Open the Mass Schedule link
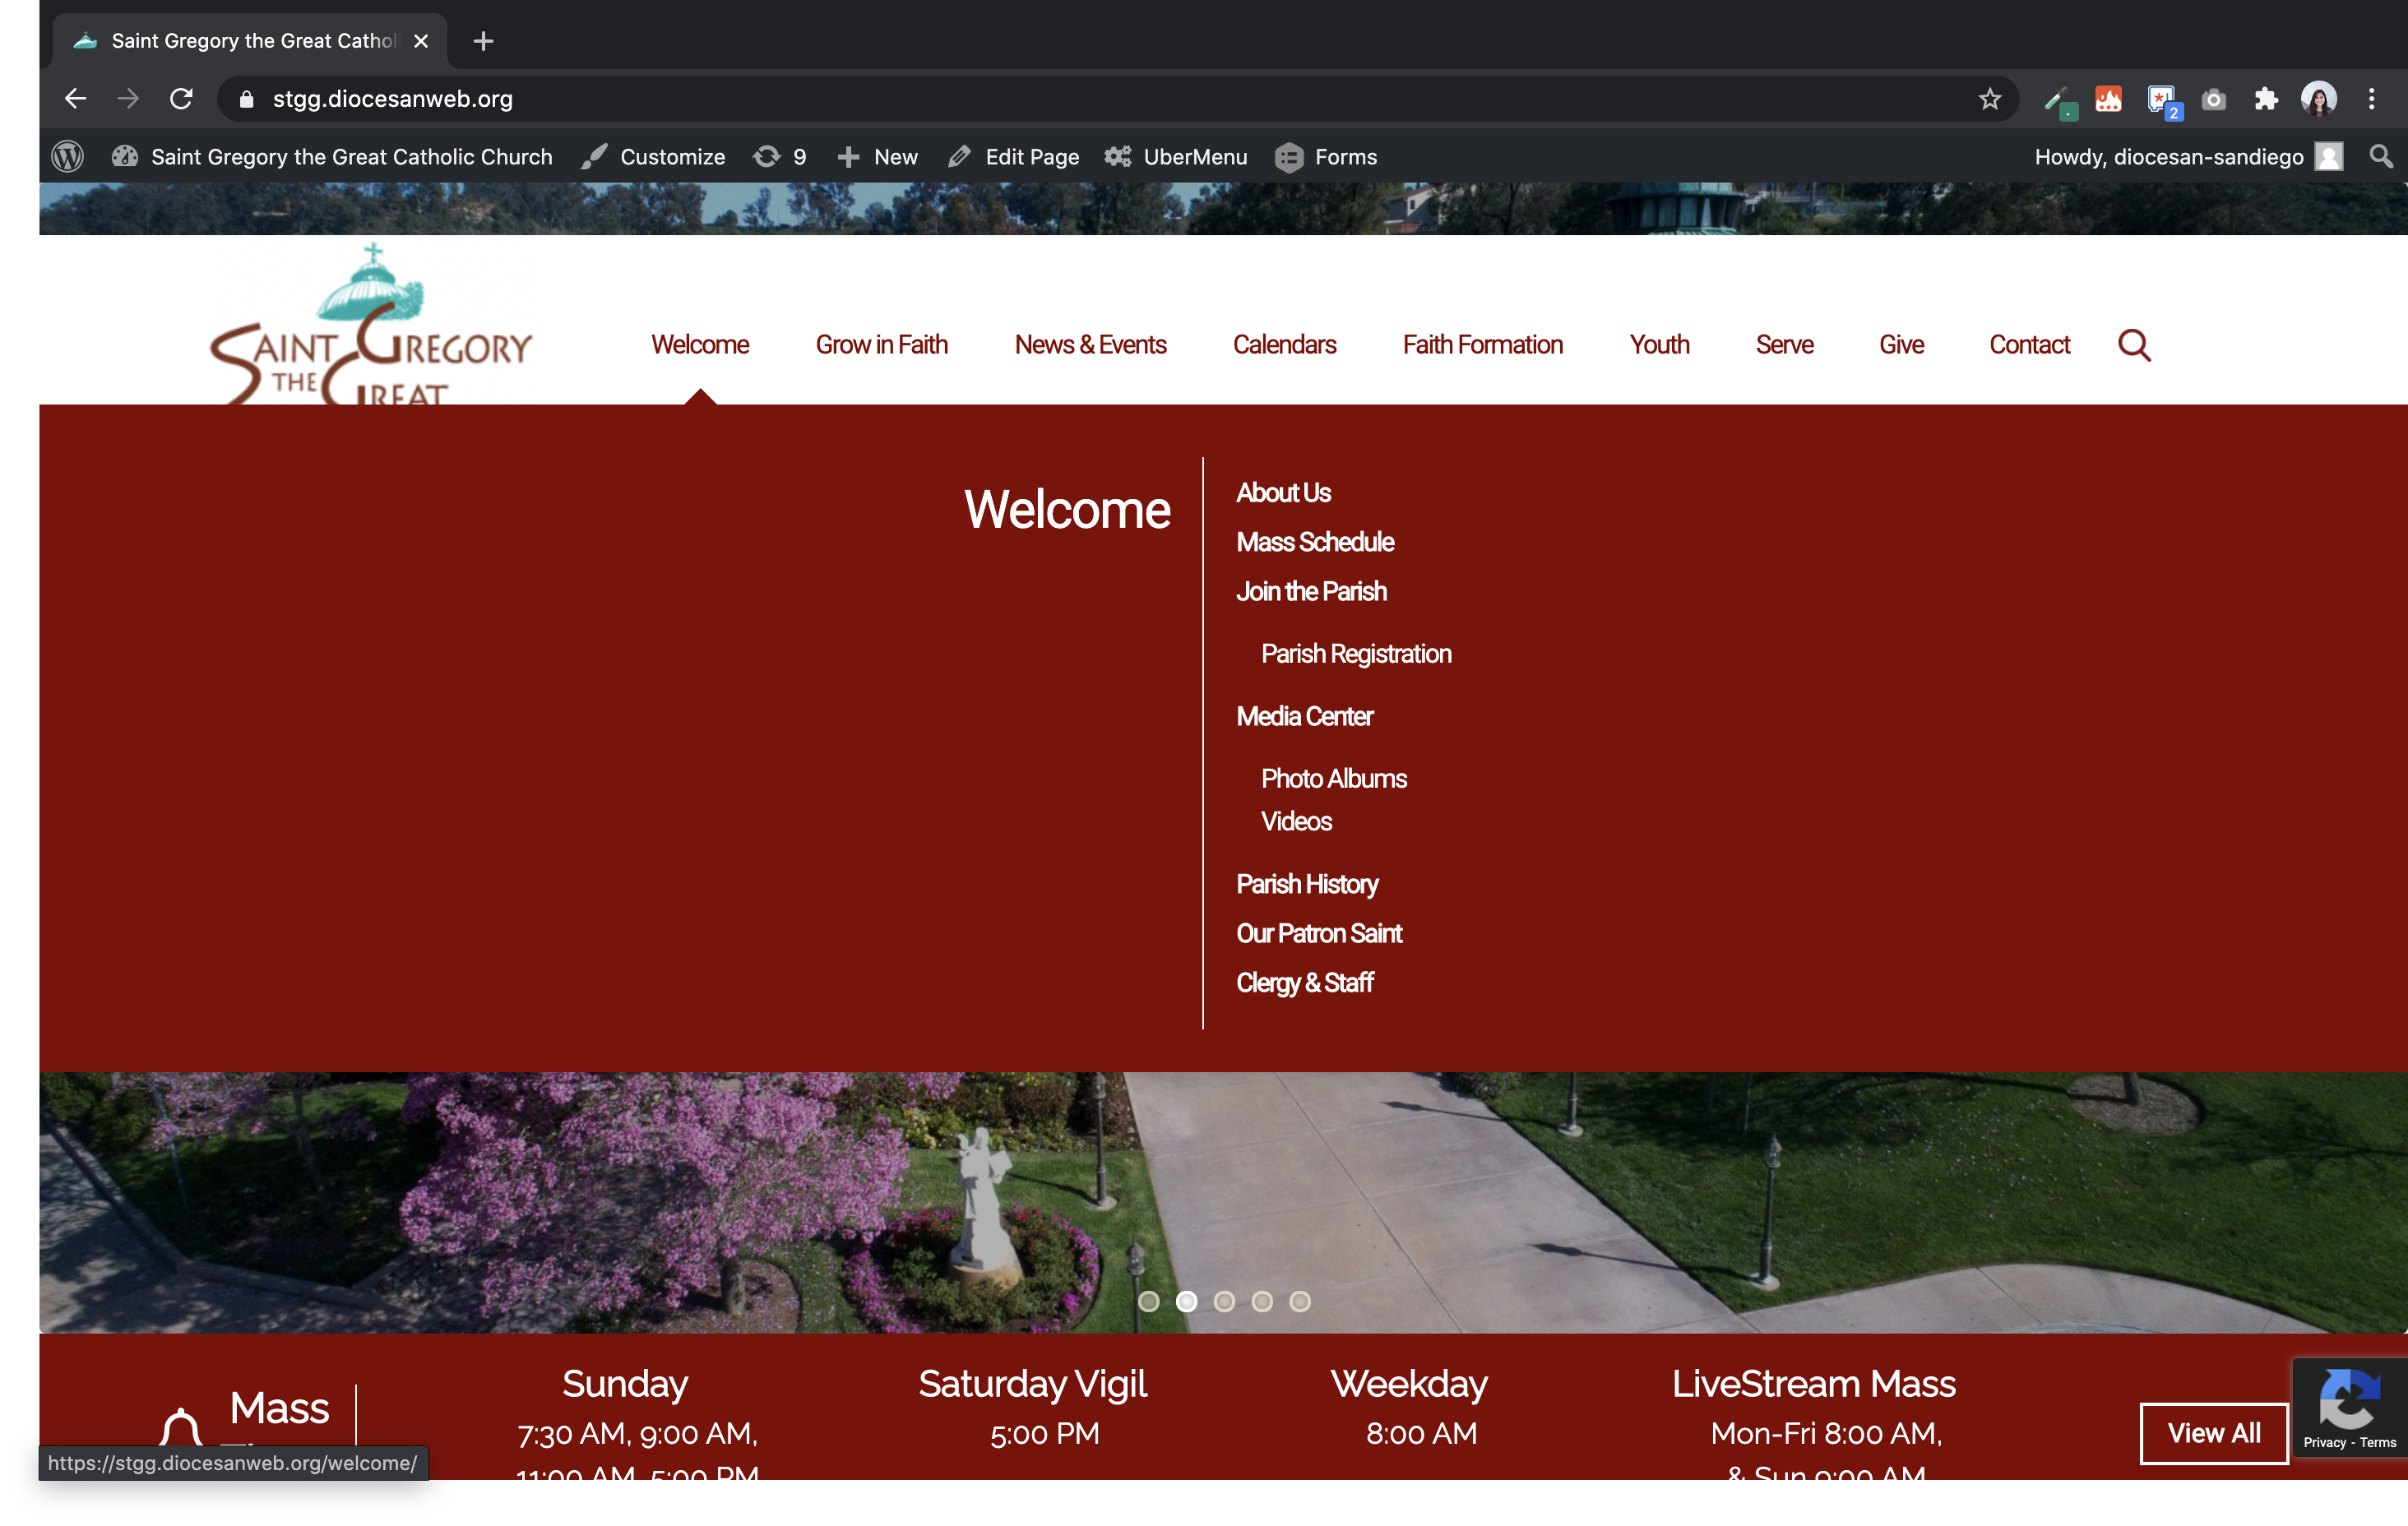 pos(1314,542)
